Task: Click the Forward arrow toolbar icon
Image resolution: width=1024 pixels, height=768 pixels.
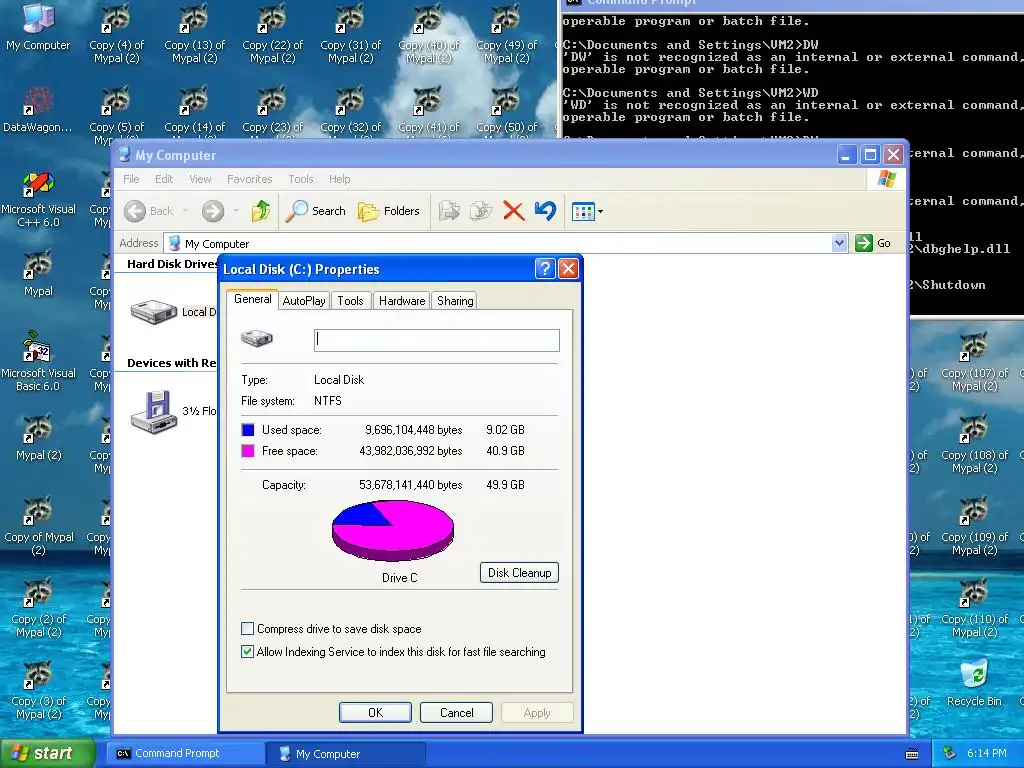Action: 213,211
